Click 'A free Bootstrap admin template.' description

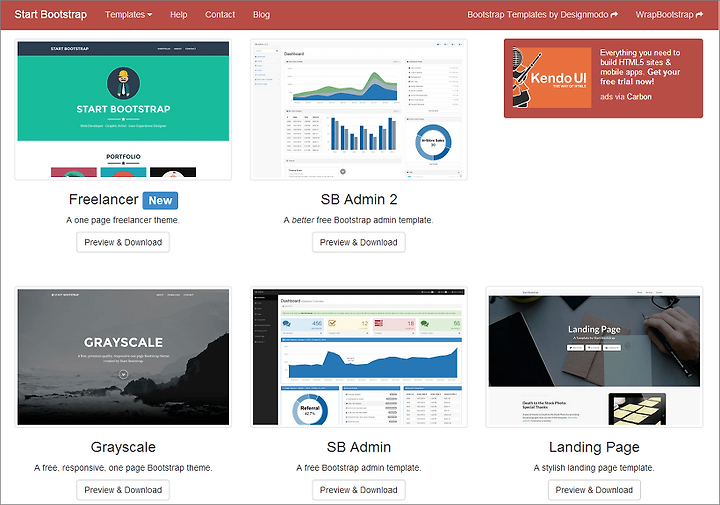point(359,468)
